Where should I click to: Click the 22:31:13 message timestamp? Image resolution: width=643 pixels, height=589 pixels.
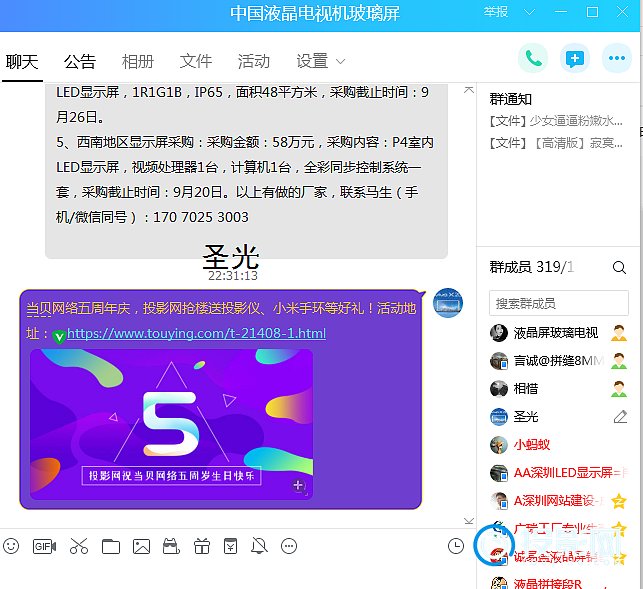[x=233, y=276]
